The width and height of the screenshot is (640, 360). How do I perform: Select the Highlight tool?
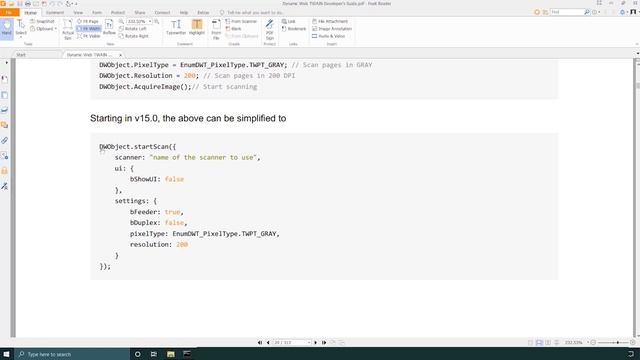(197, 27)
